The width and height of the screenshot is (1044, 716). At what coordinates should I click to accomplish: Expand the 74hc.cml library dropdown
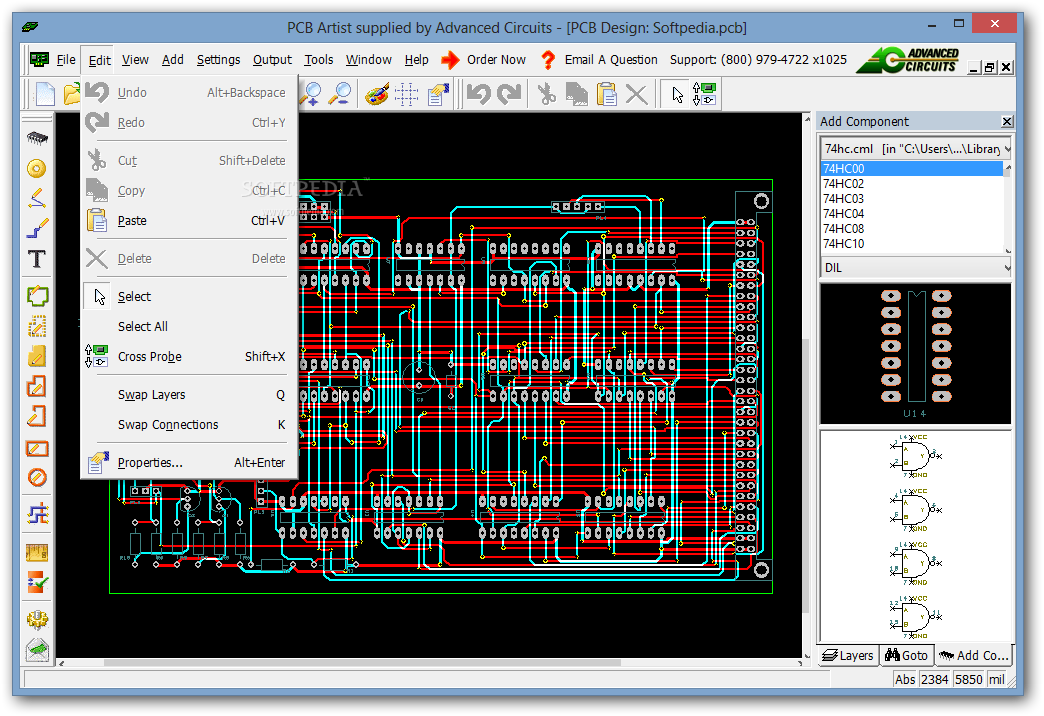[1007, 149]
